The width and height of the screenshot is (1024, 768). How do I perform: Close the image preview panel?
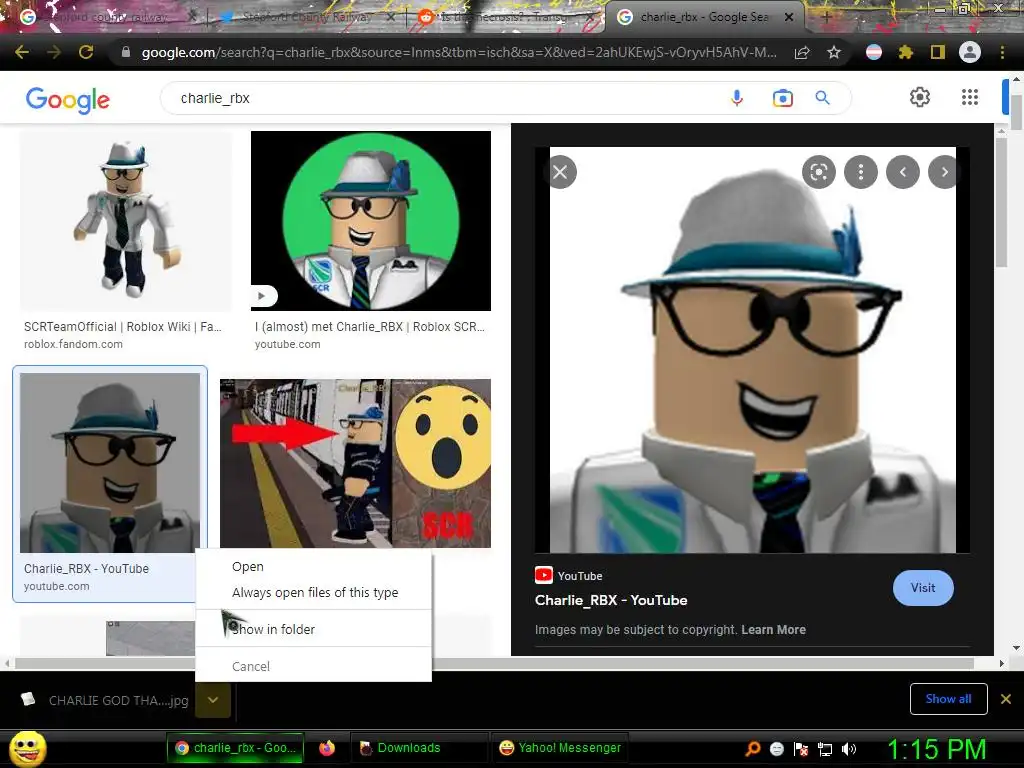coord(560,172)
